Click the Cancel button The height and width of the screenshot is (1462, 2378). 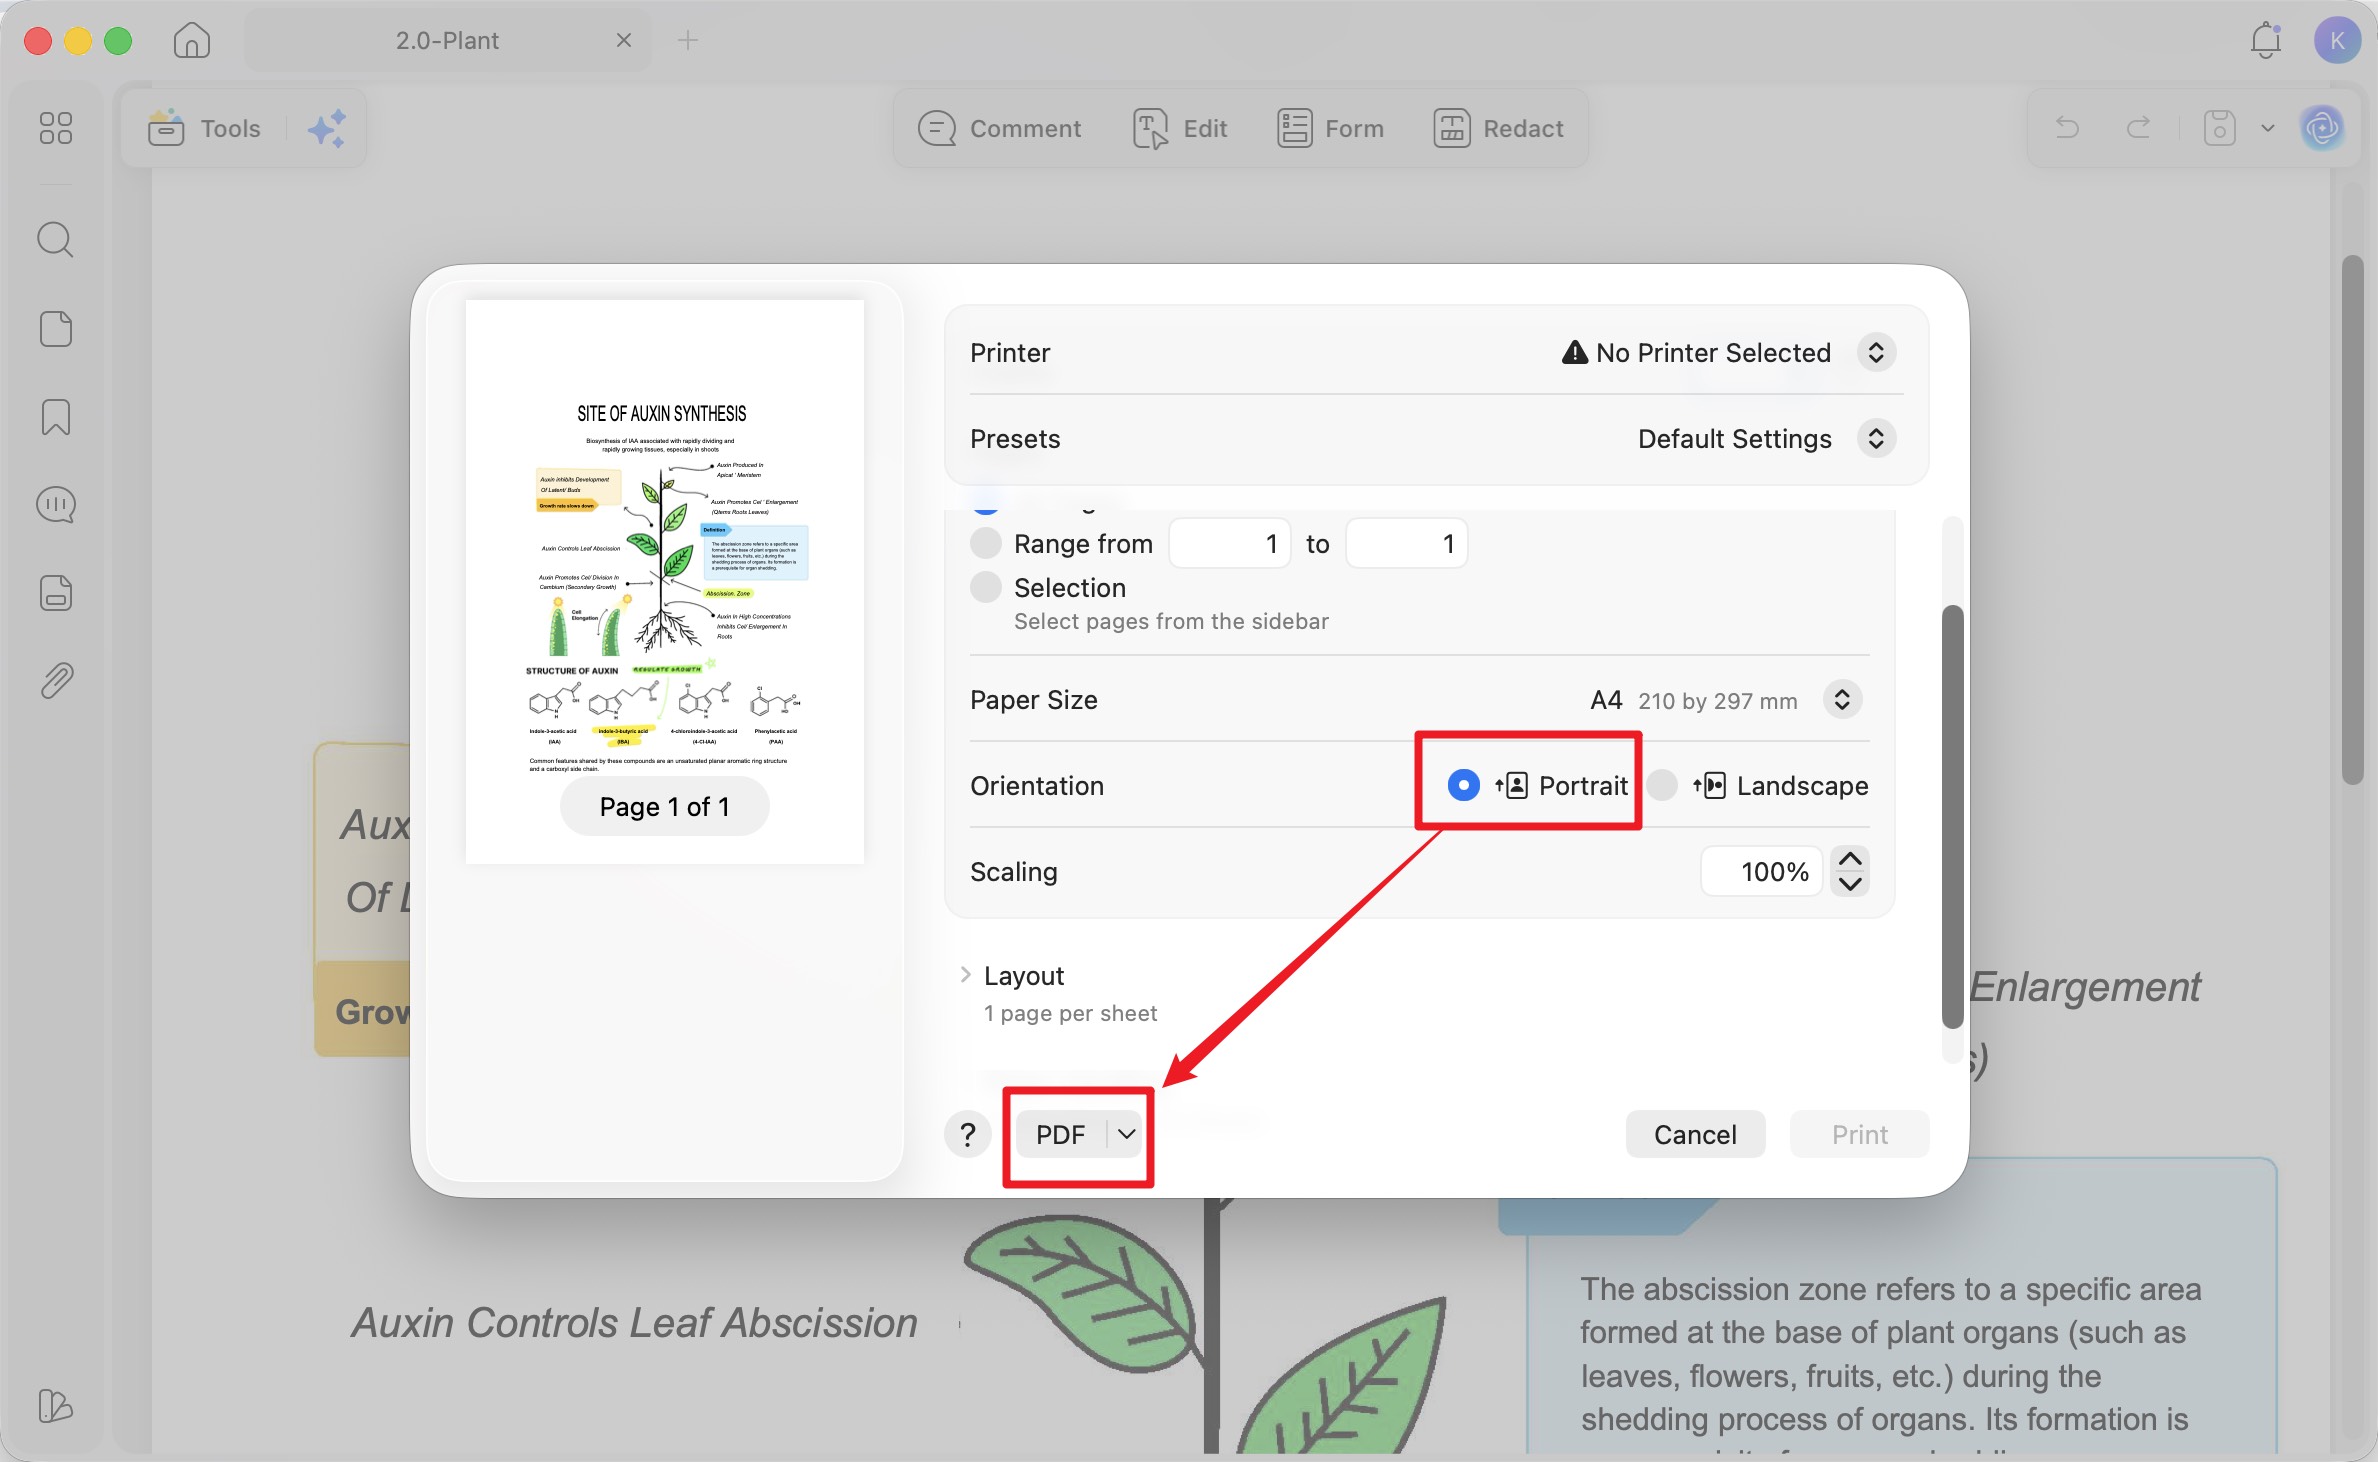click(x=1694, y=1134)
